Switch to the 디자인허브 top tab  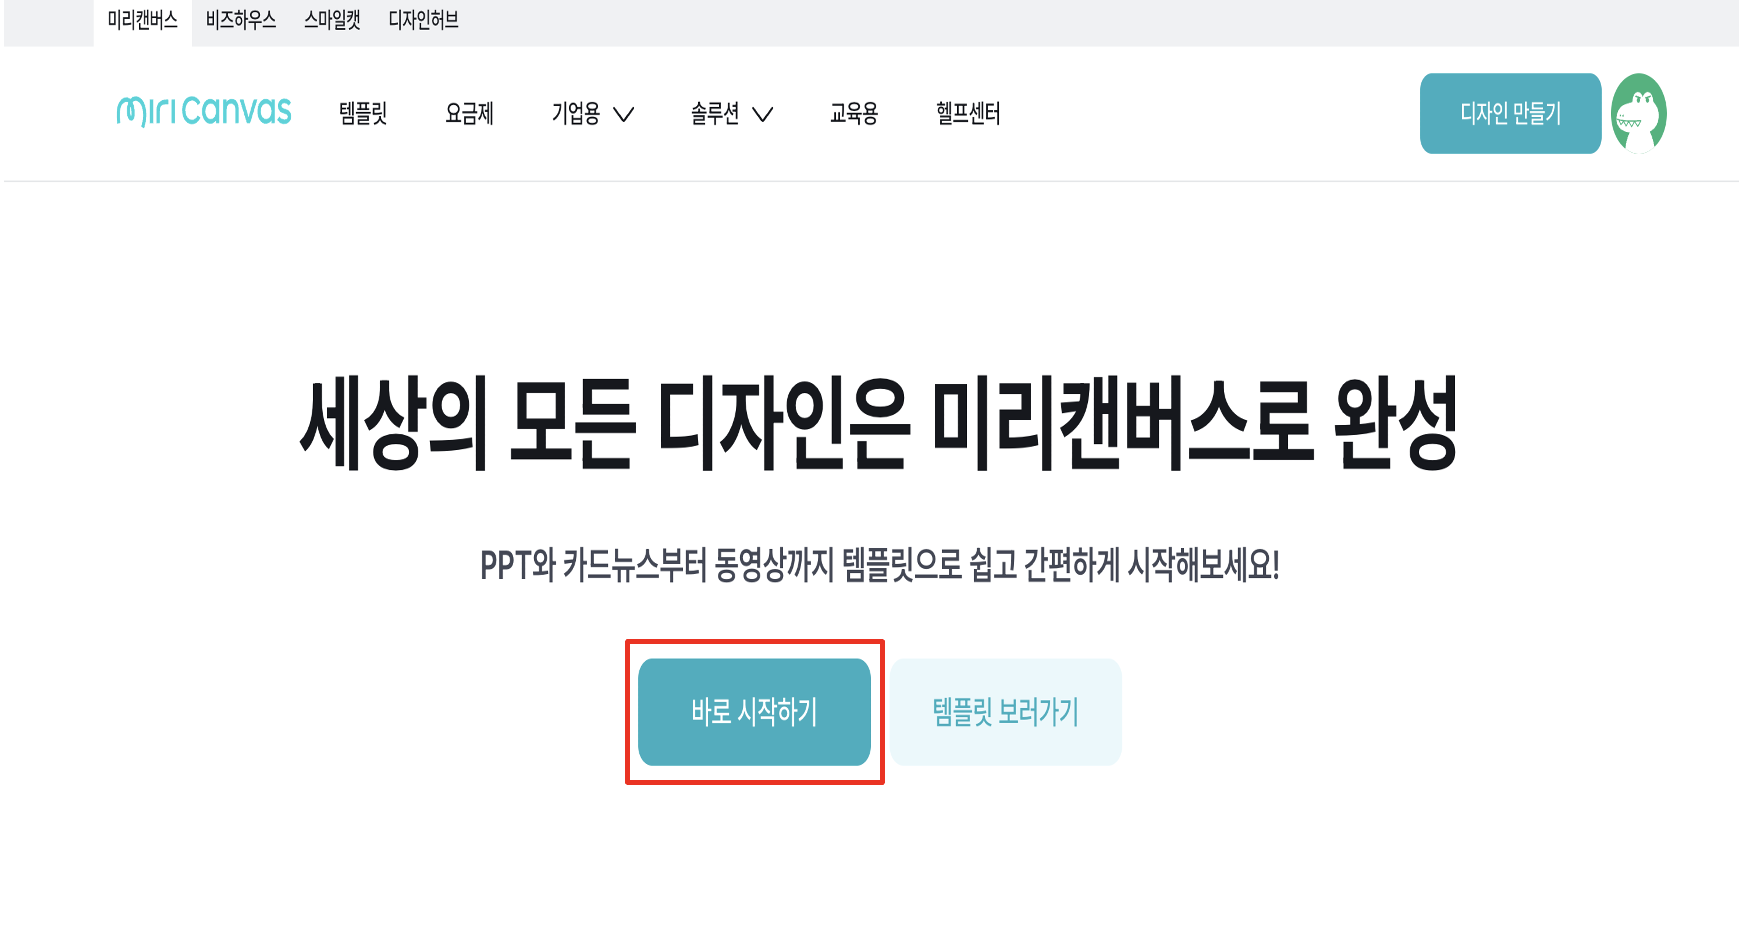coord(423,21)
